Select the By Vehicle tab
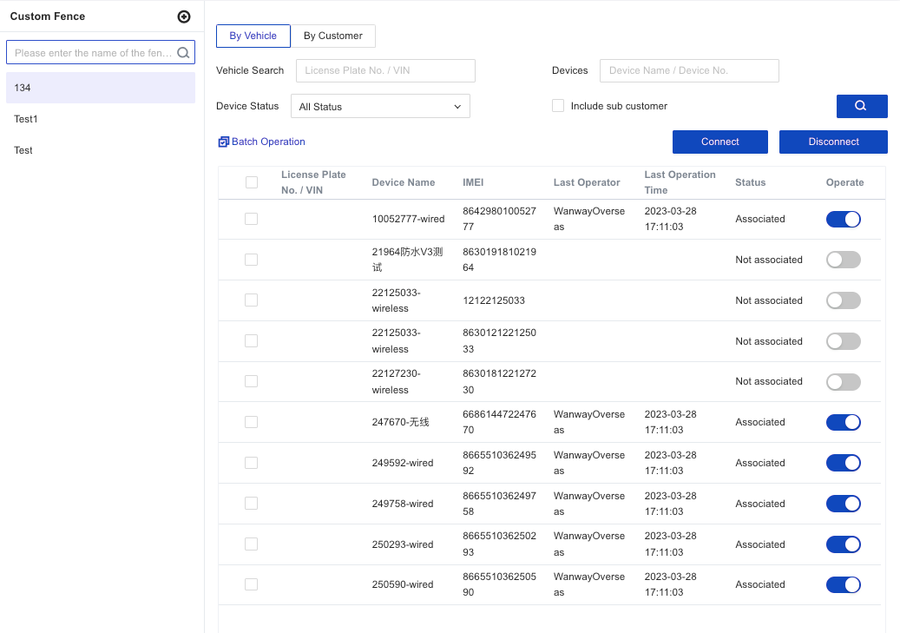Screen dimensions: 900x633 [253, 36]
